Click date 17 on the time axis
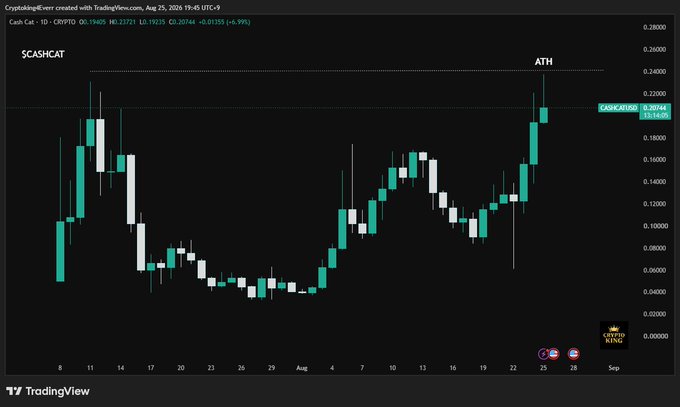This screenshot has height=407, width=680. click(150, 368)
